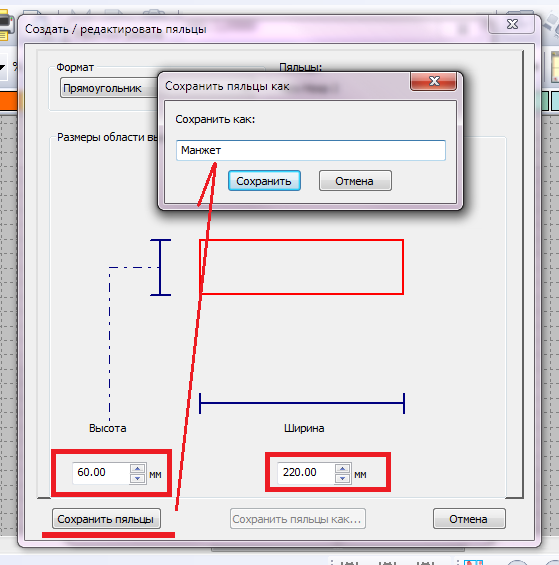Screen dimensions: 559x565
Task: Decrease Высота with the down arrow
Action: (x=137, y=479)
